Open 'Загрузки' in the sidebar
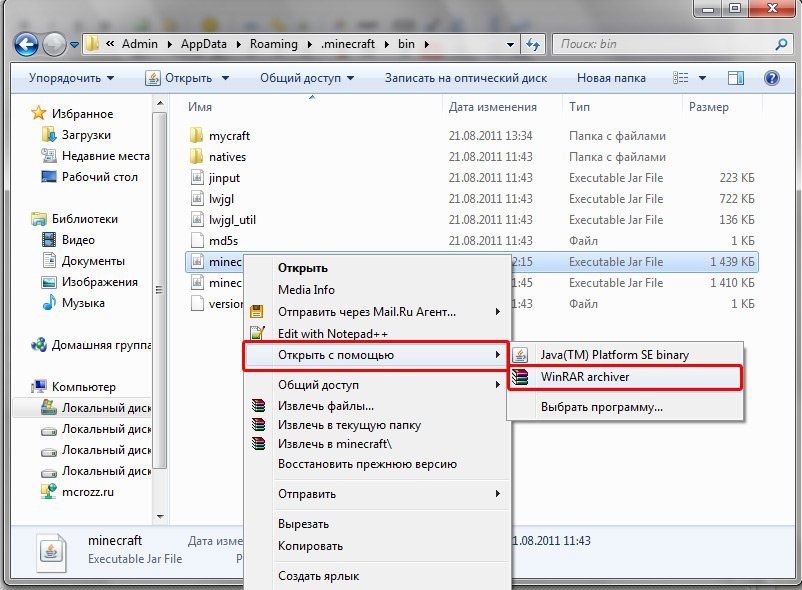 (77, 135)
